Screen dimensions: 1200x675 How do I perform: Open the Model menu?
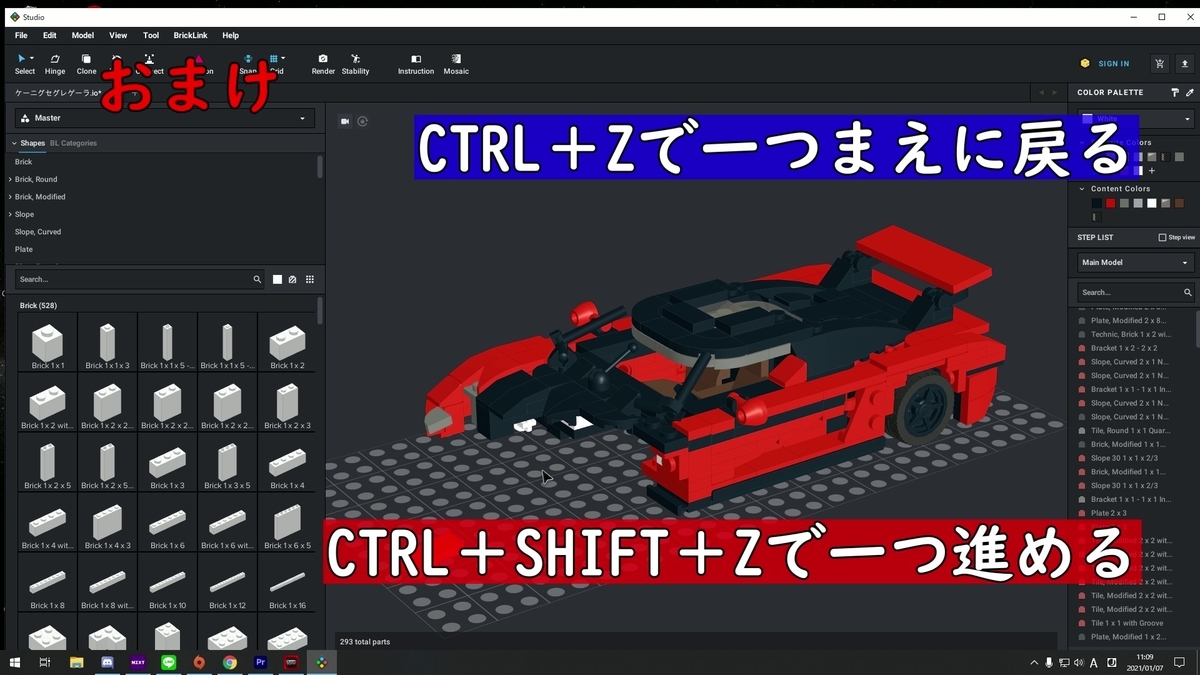point(83,35)
